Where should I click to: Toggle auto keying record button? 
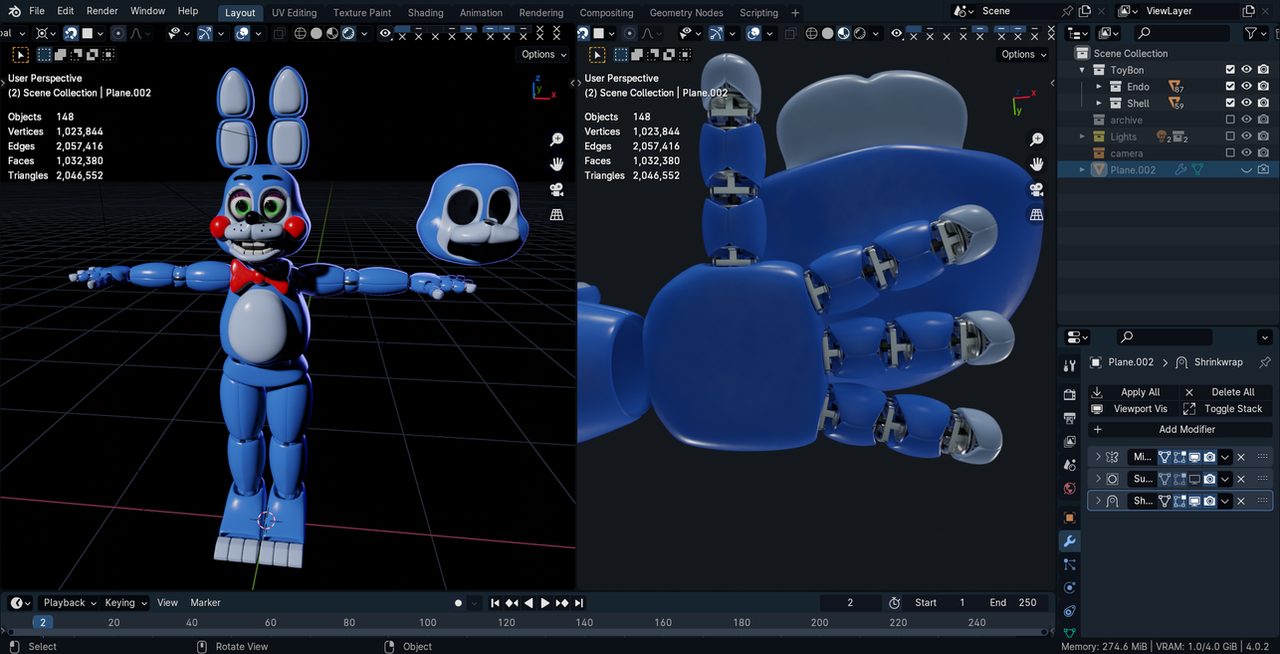458,603
